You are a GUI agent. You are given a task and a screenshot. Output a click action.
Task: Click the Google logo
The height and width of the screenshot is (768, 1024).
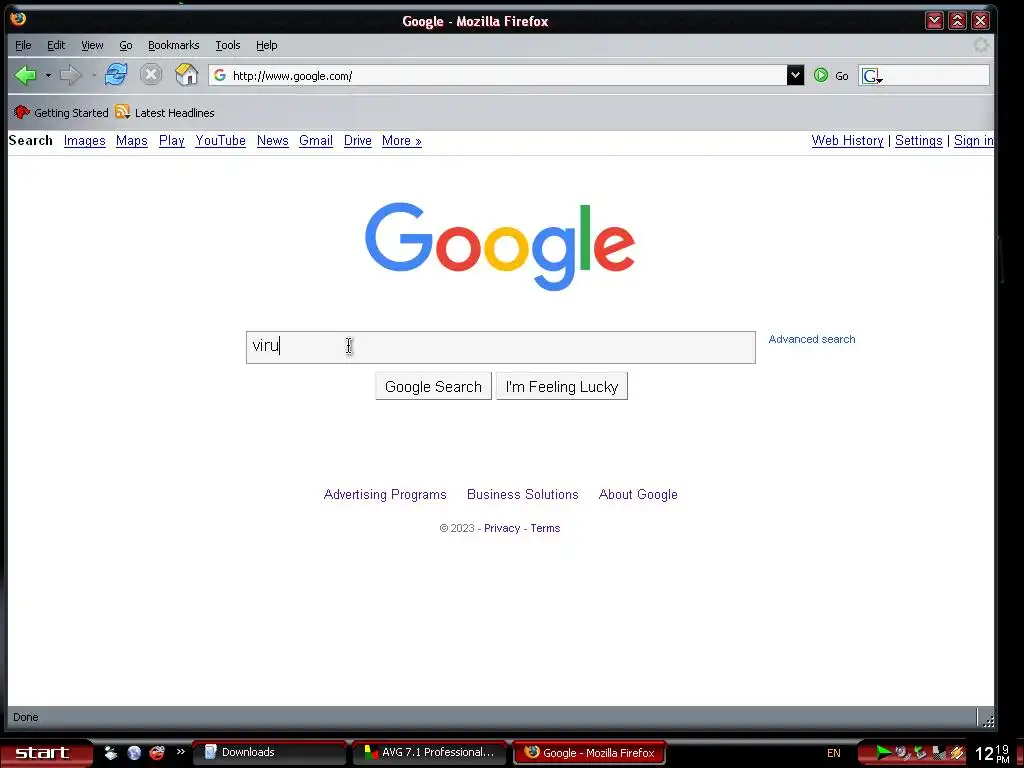500,246
